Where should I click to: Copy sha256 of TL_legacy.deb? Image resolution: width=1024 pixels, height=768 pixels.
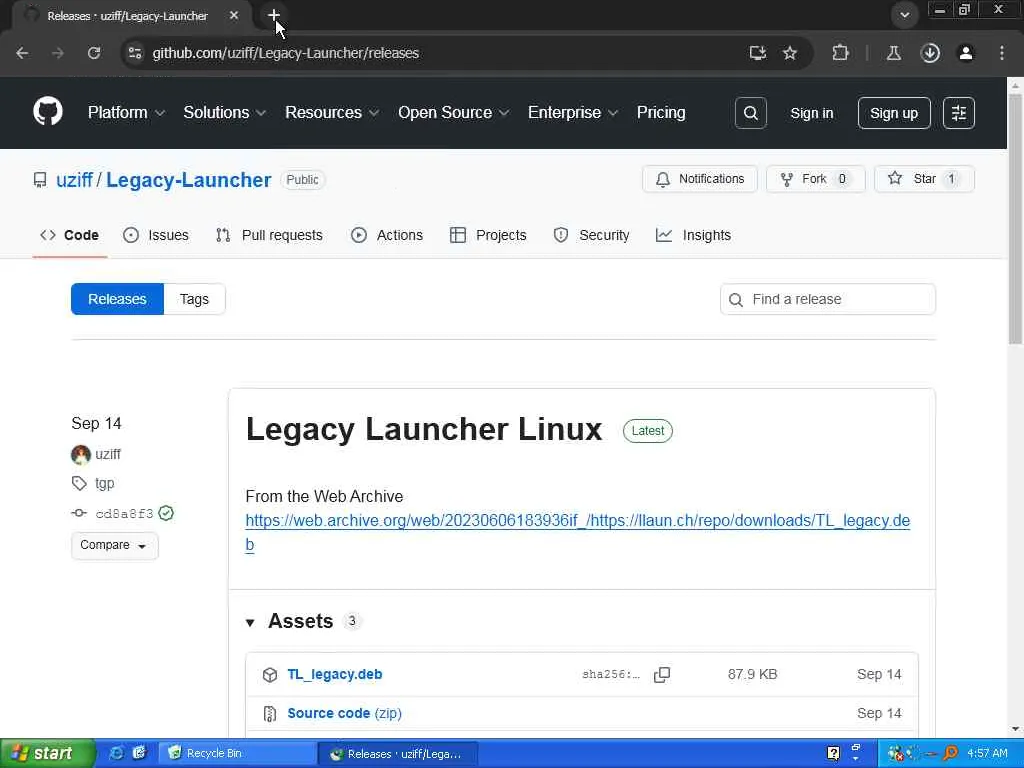coord(662,675)
